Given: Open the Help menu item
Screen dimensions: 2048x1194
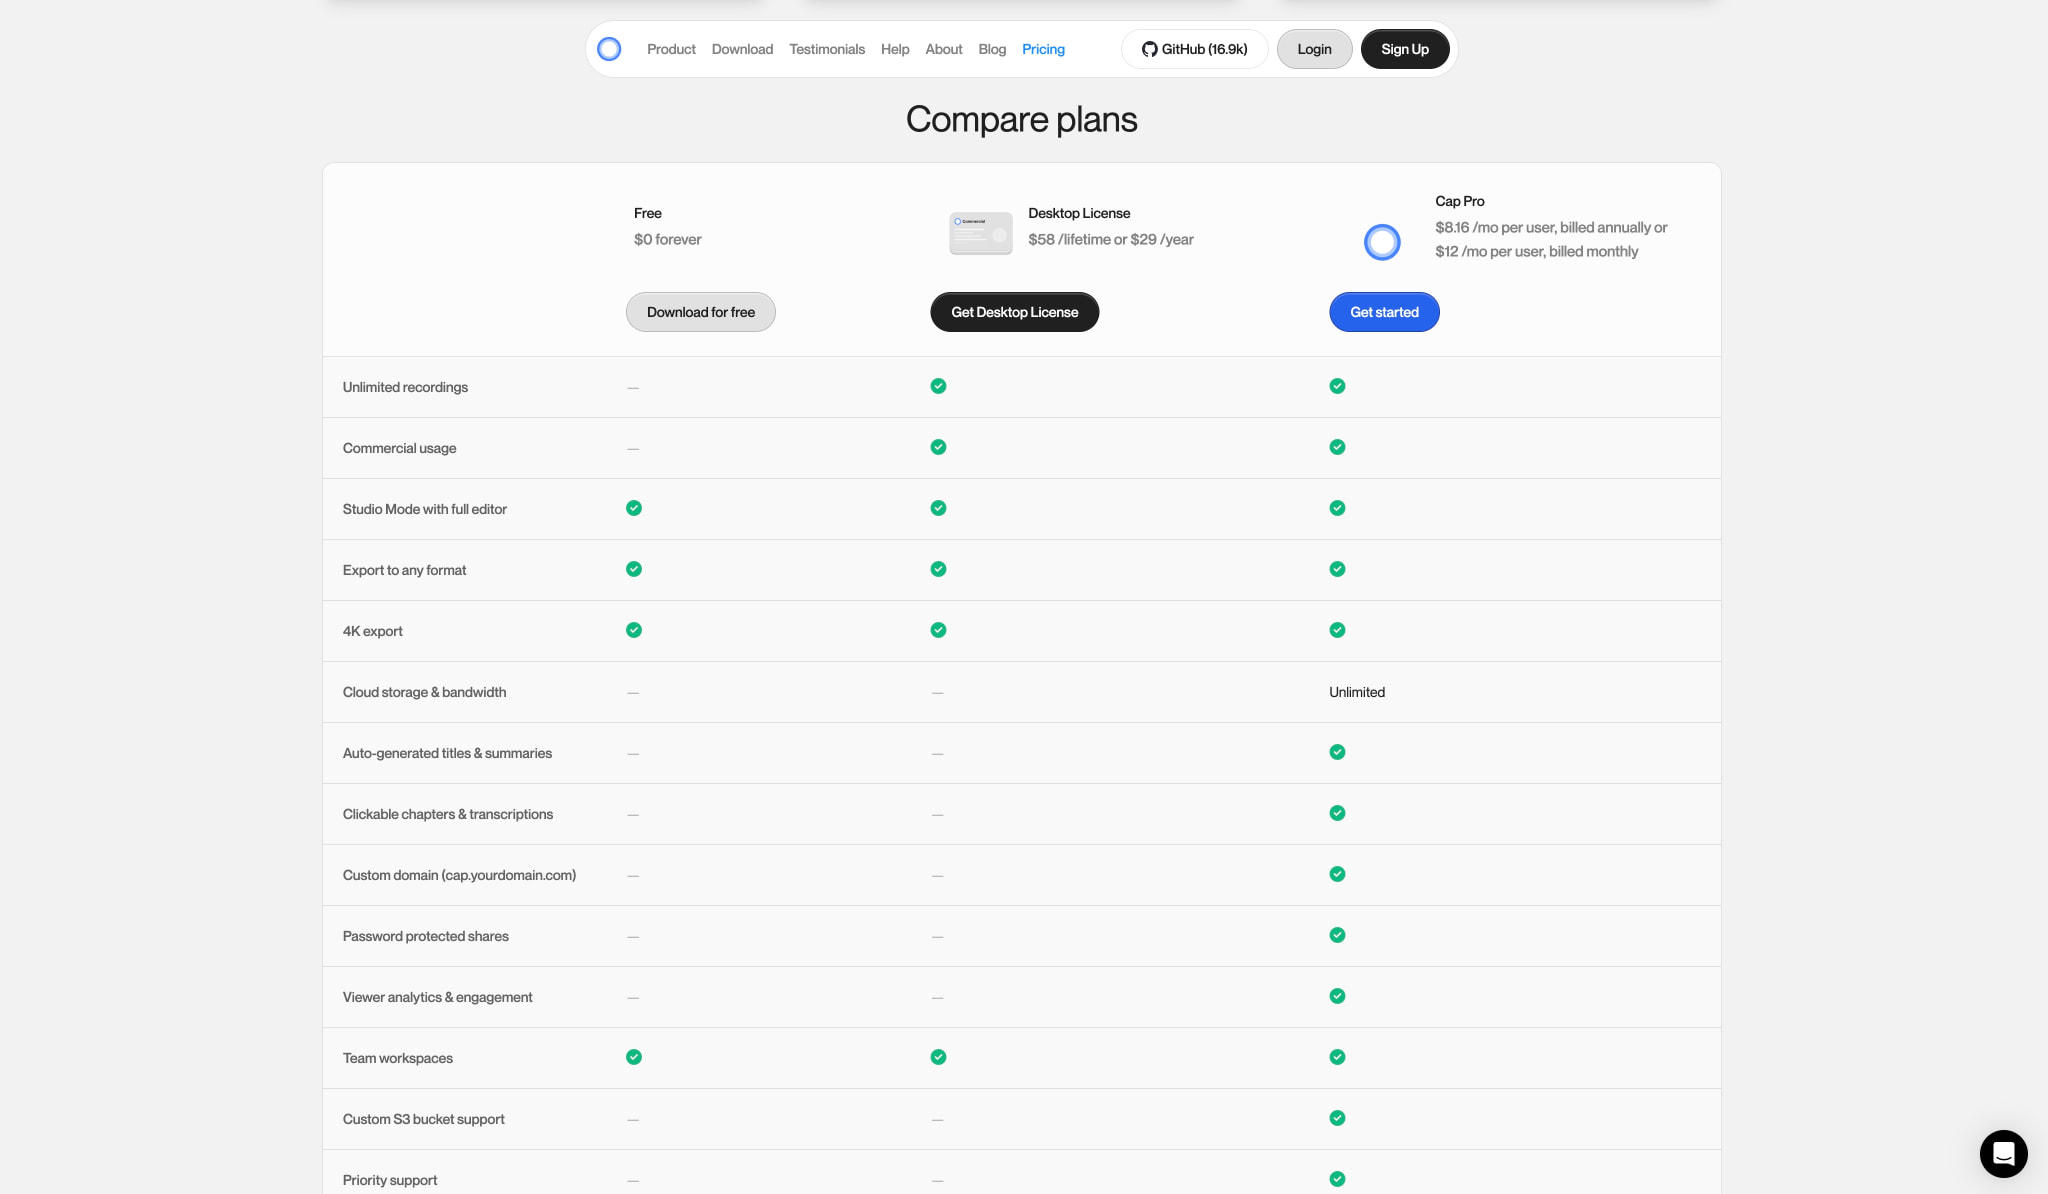Looking at the screenshot, I should tap(895, 49).
